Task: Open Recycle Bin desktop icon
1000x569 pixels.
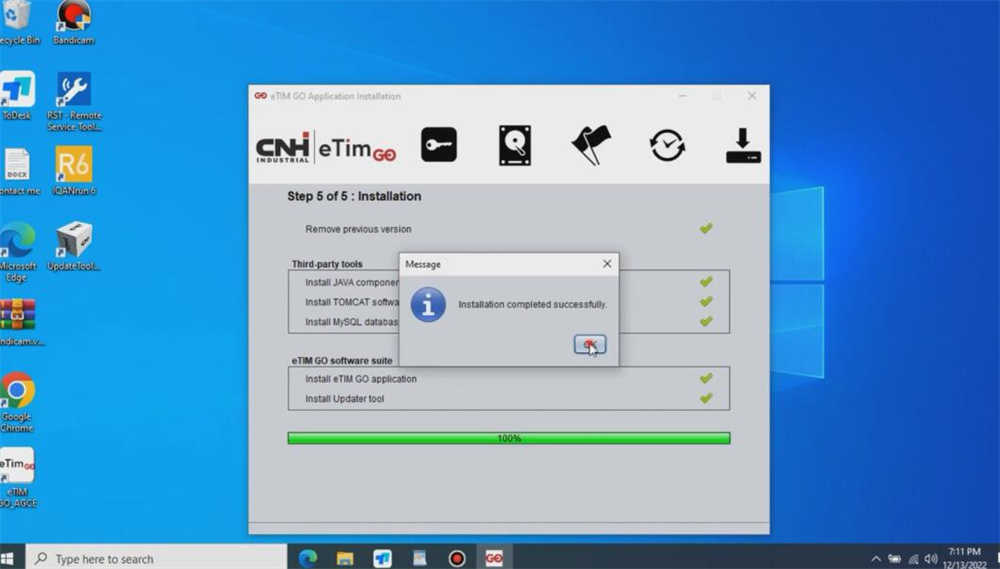Action: pos(18,22)
